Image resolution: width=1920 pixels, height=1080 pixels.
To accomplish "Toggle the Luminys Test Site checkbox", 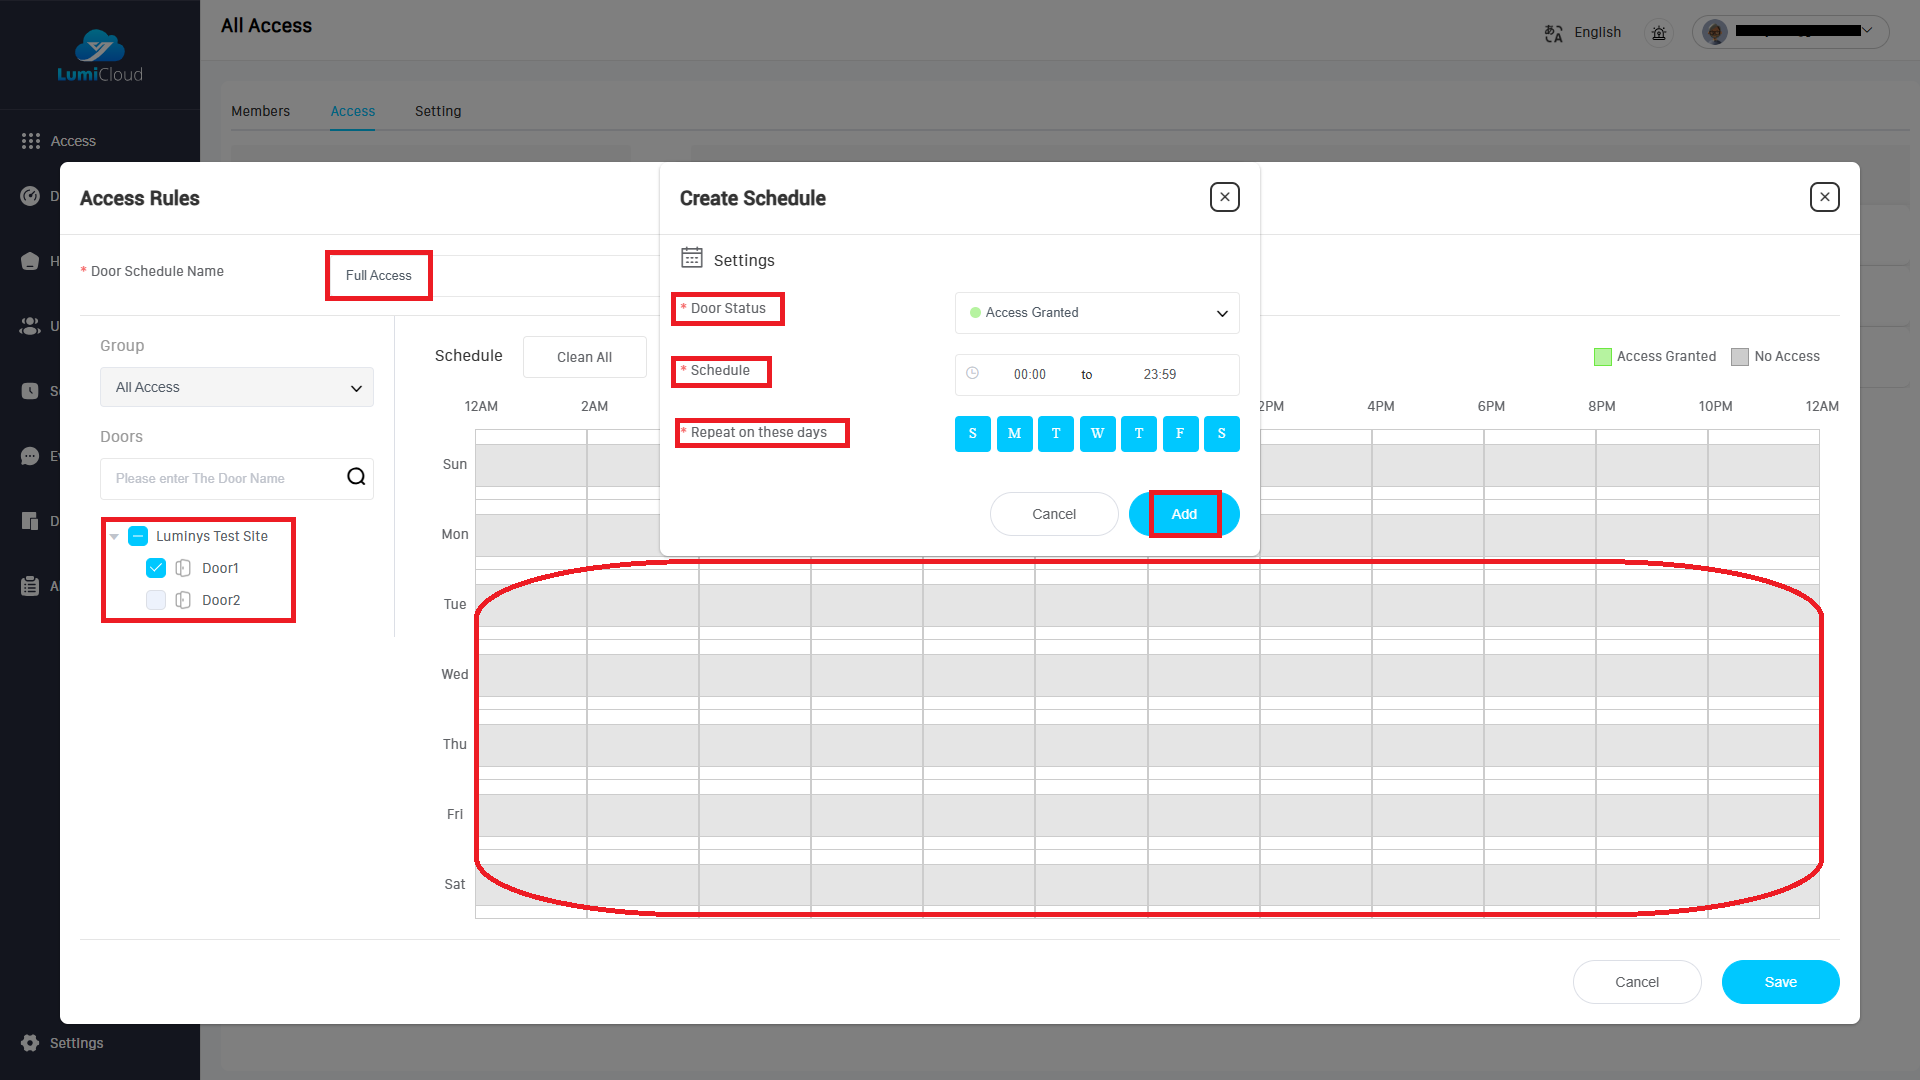I will point(138,536).
